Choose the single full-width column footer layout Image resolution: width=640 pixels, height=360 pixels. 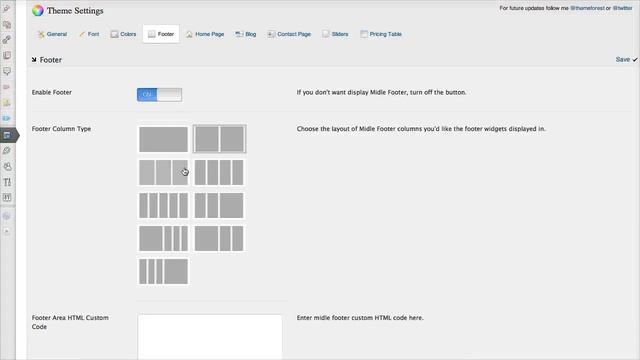point(163,139)
